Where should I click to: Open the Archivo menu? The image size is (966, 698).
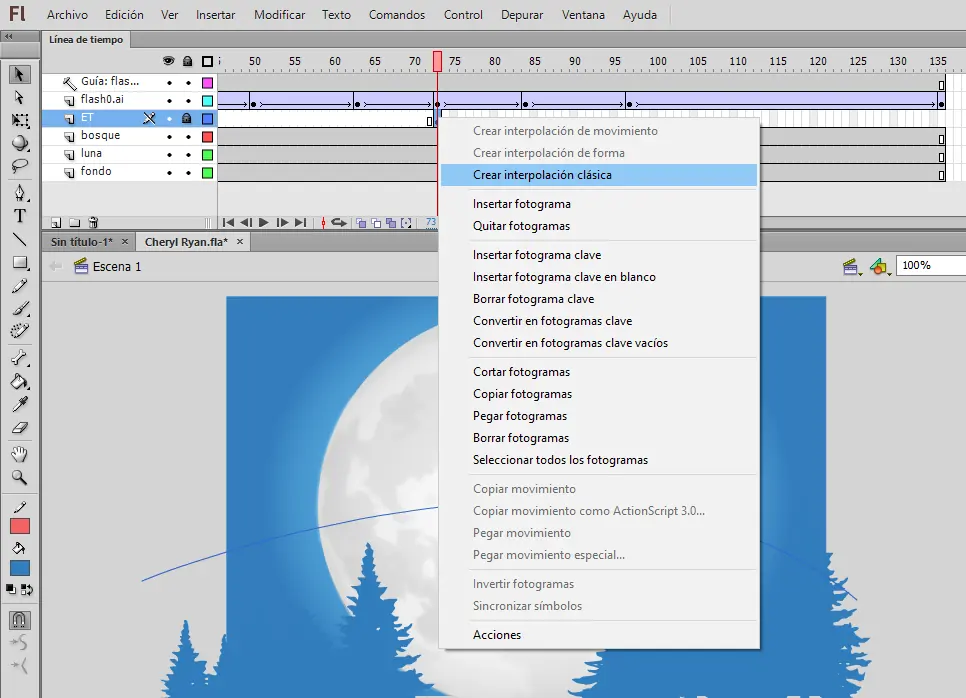click(67, 15)
